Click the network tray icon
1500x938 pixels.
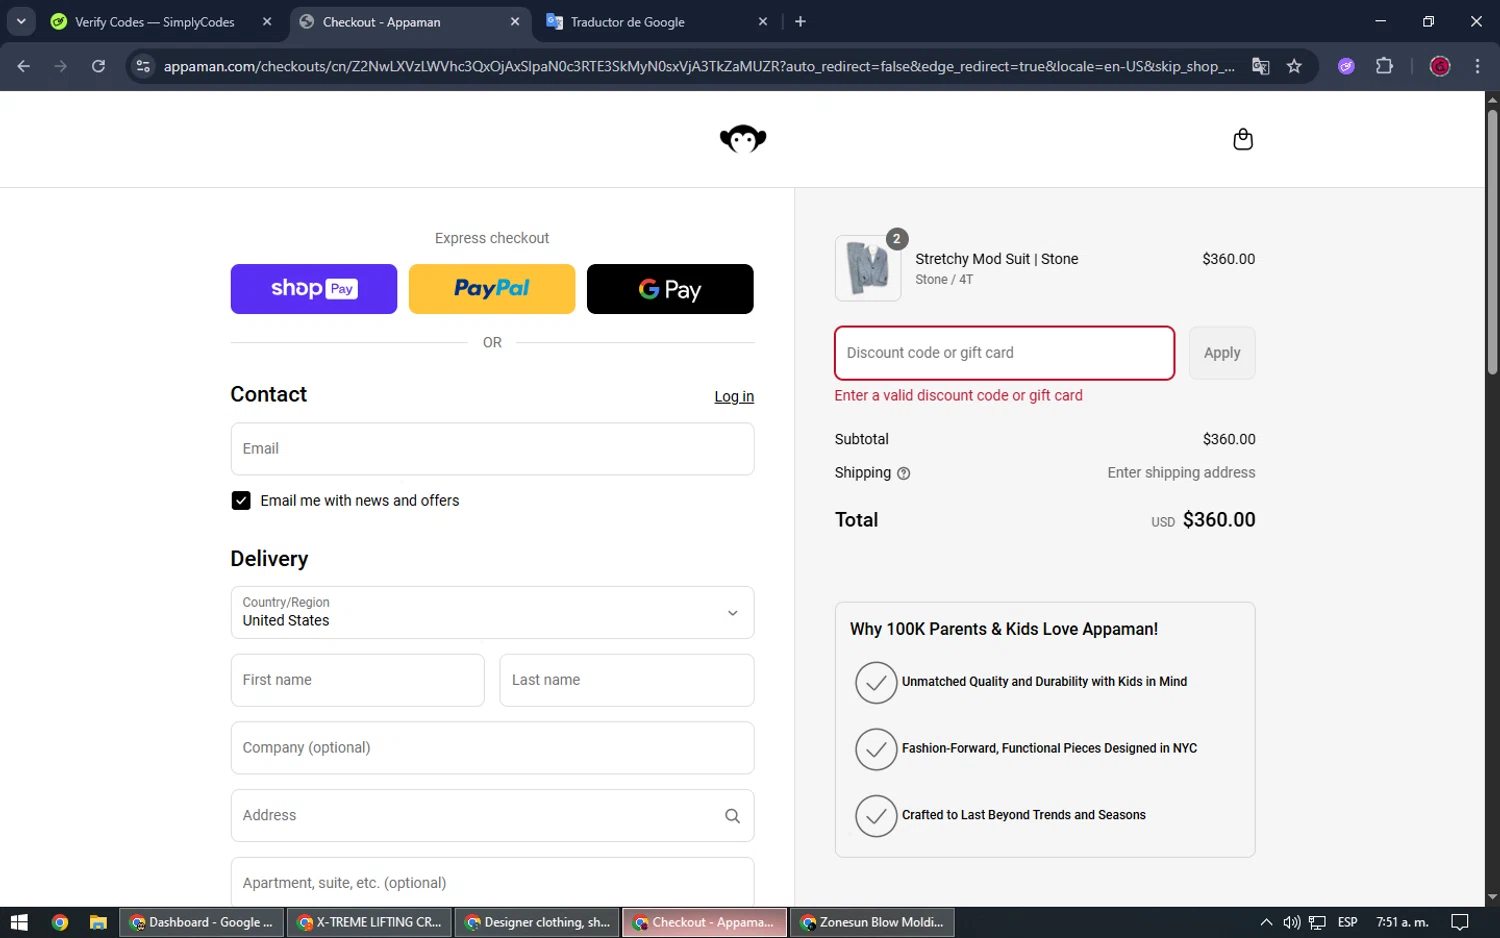(x=1317, y=922)
